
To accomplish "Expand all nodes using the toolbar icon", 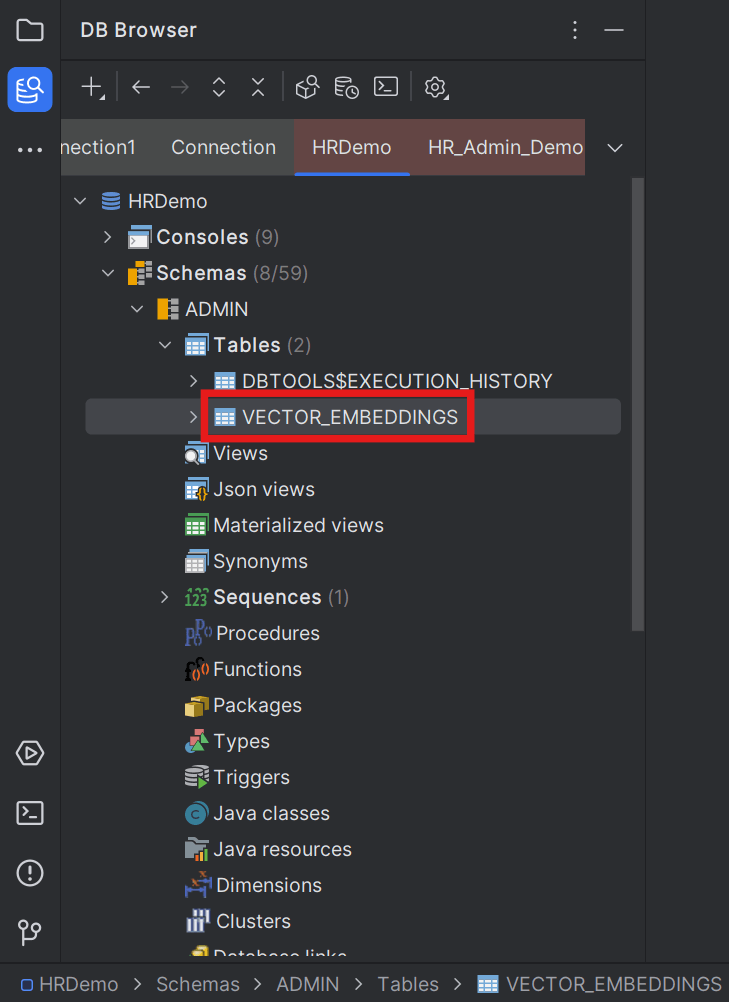I will point(218,87).
